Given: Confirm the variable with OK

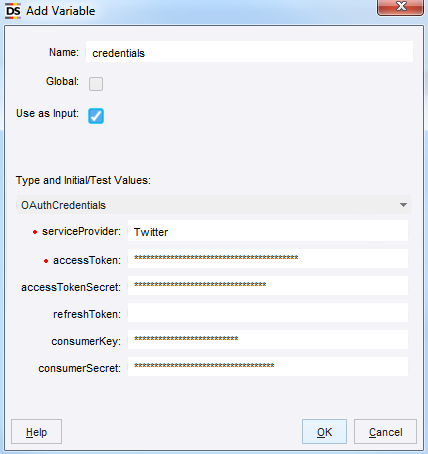Looking at the screenshot, I should 324,432.
